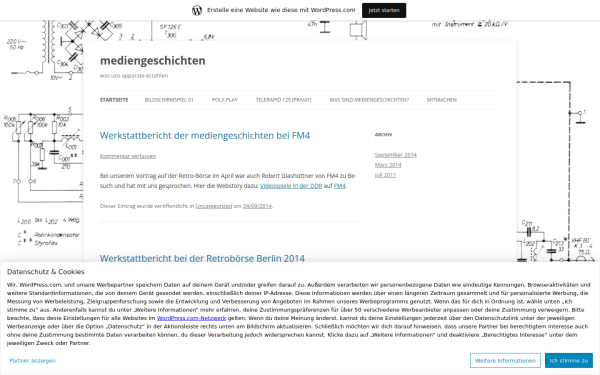Click the 'Datenschutz & Cookies' heading

pos(46,272)
